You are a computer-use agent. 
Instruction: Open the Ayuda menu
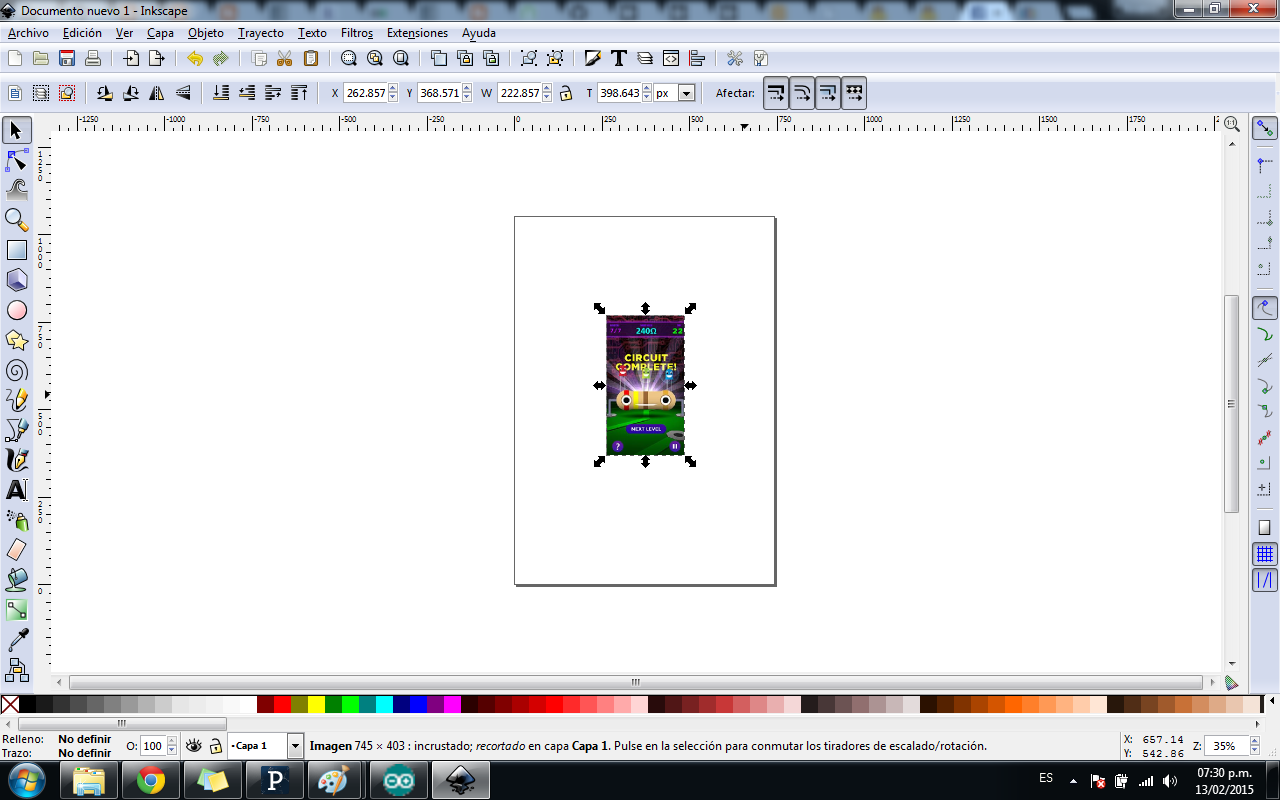tap(479, 33)
